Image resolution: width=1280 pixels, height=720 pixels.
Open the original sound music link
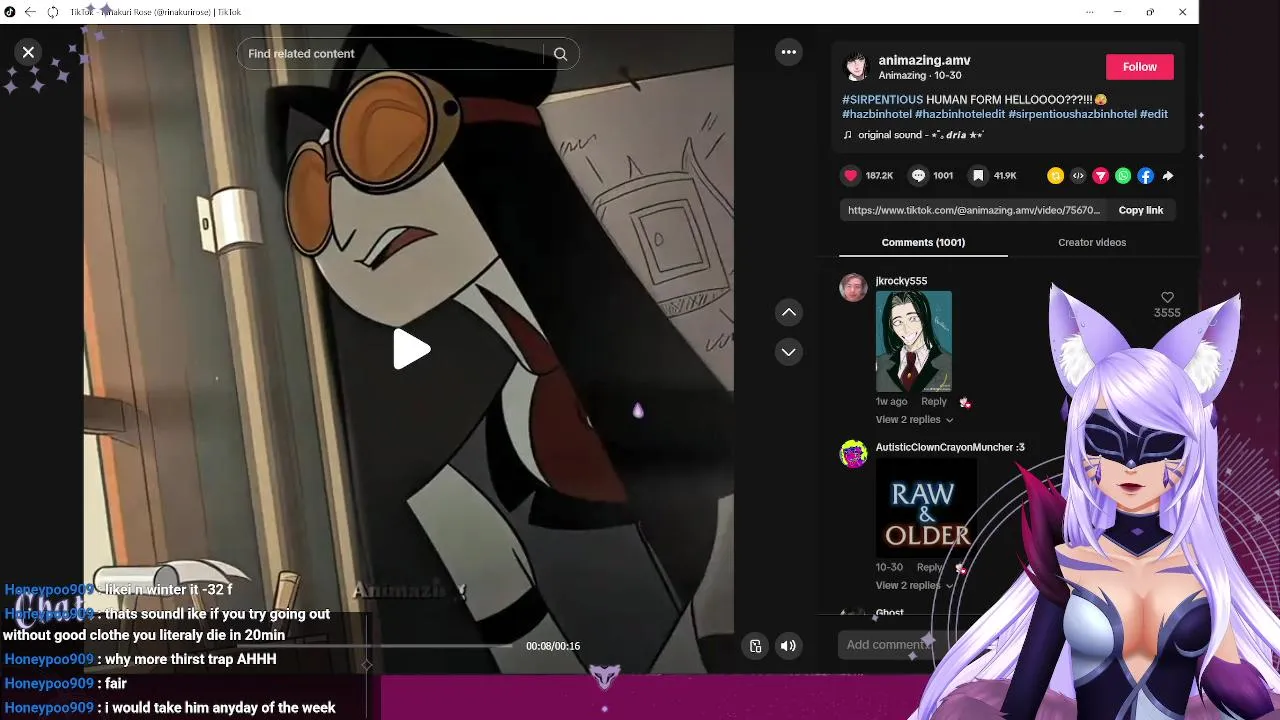pos(914,135)
